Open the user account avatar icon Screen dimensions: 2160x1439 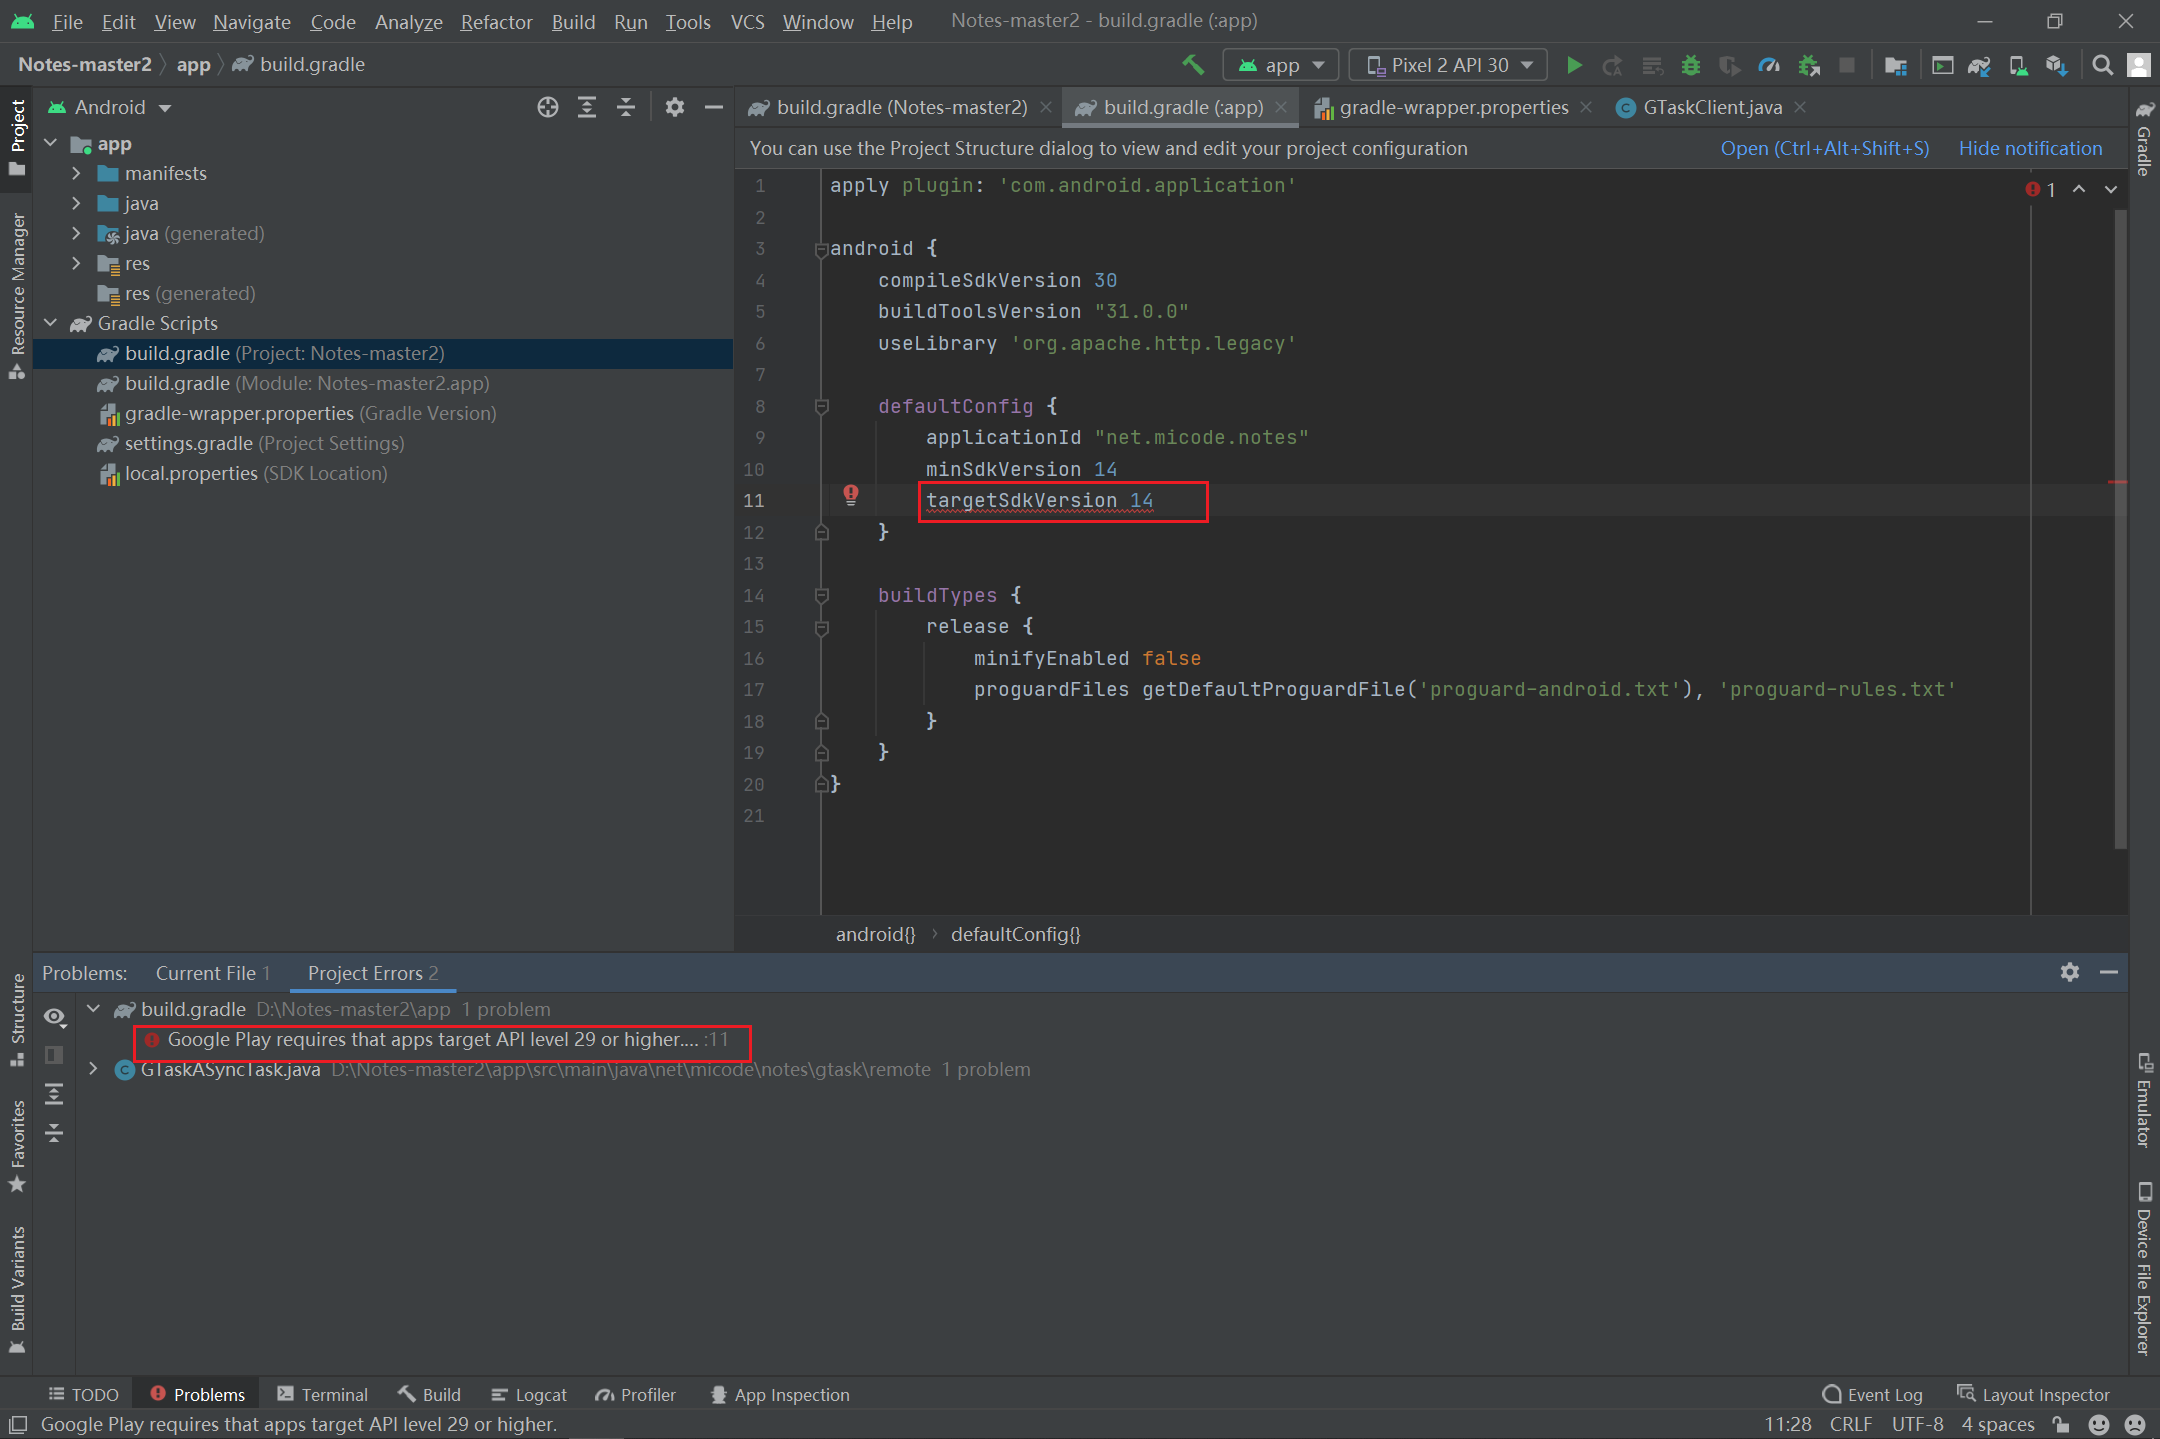2139,65
